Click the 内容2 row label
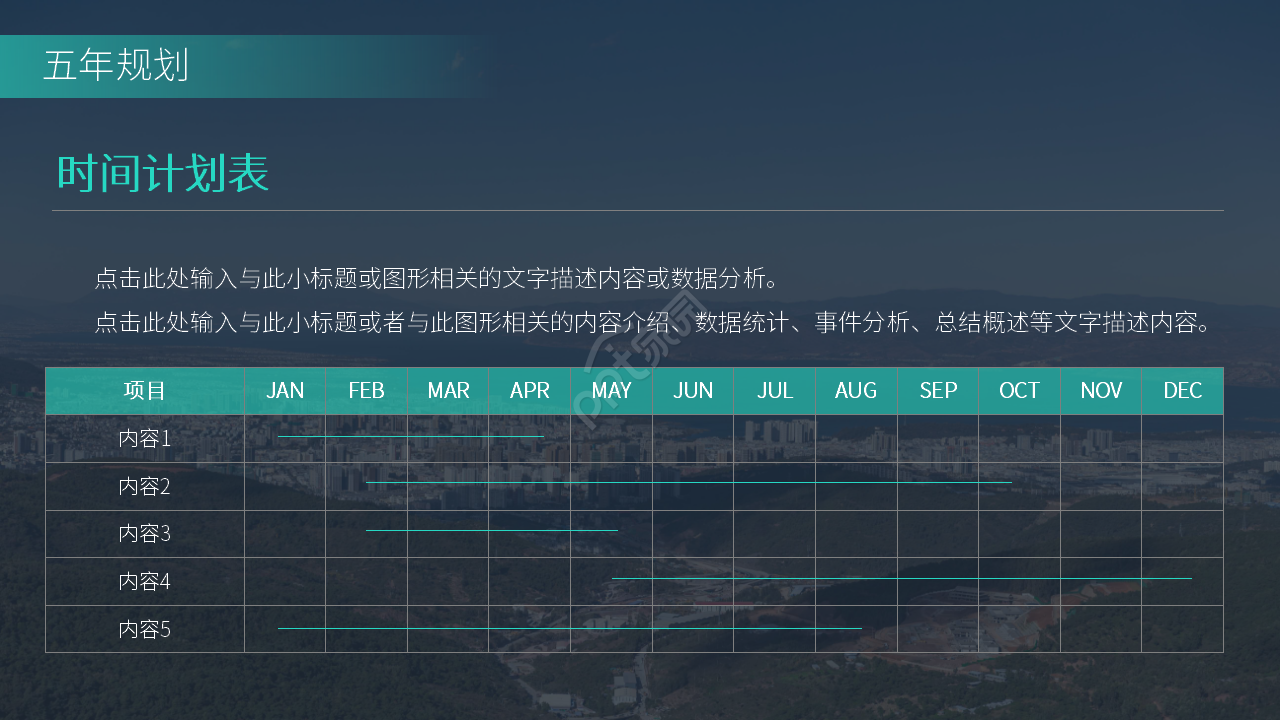This screenshot has width=1280, height=720. point(145,487)
